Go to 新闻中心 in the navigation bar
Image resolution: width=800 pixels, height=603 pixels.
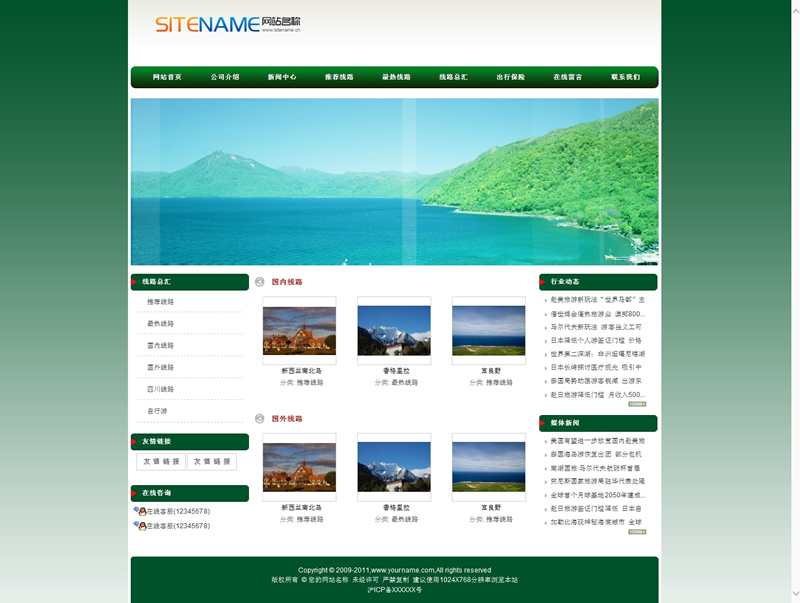click(282, 77)
